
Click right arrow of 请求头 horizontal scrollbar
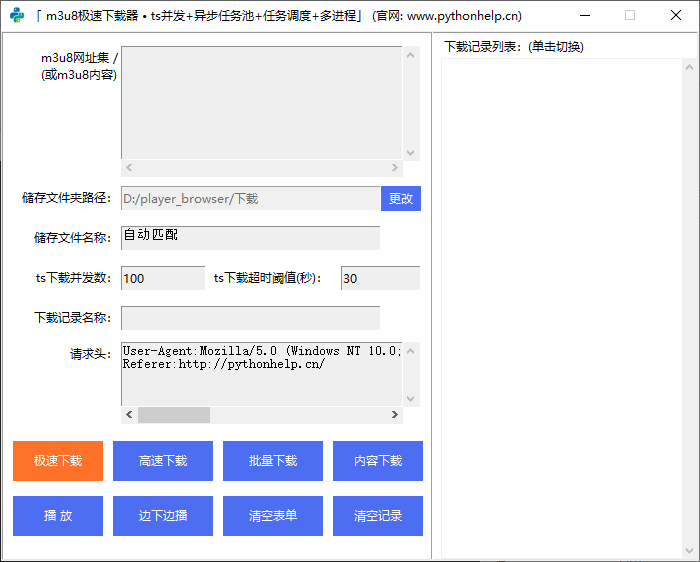[396, 415]
